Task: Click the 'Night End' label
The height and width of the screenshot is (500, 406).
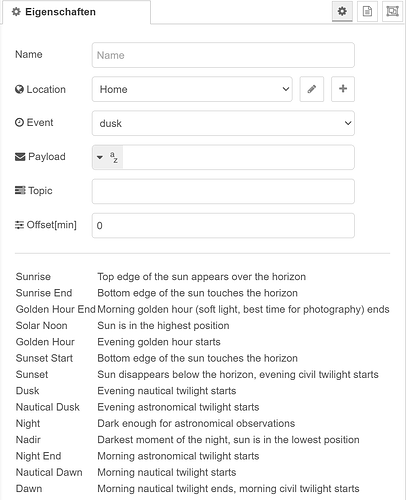Action: pos(39,456)
